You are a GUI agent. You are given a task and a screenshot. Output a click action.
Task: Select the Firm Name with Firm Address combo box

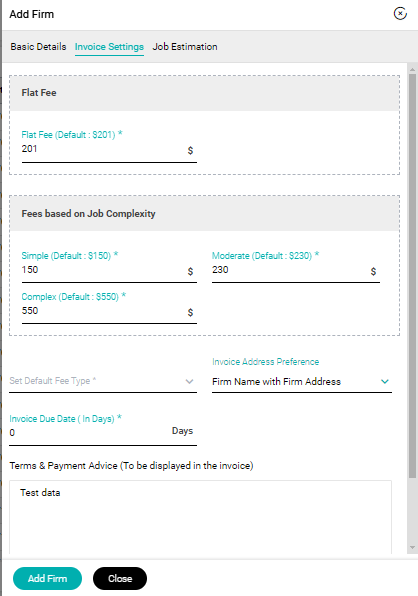click(x=302, y=382)
